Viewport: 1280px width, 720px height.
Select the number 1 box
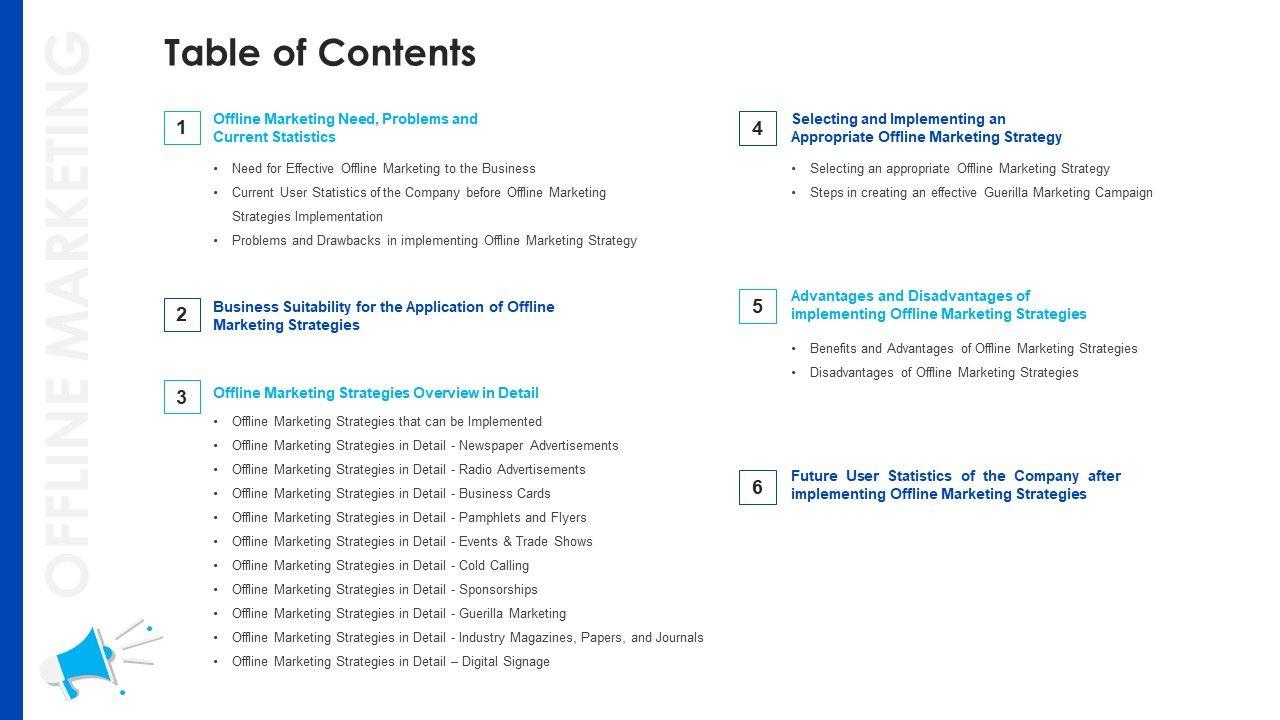[x=182, y=128]
